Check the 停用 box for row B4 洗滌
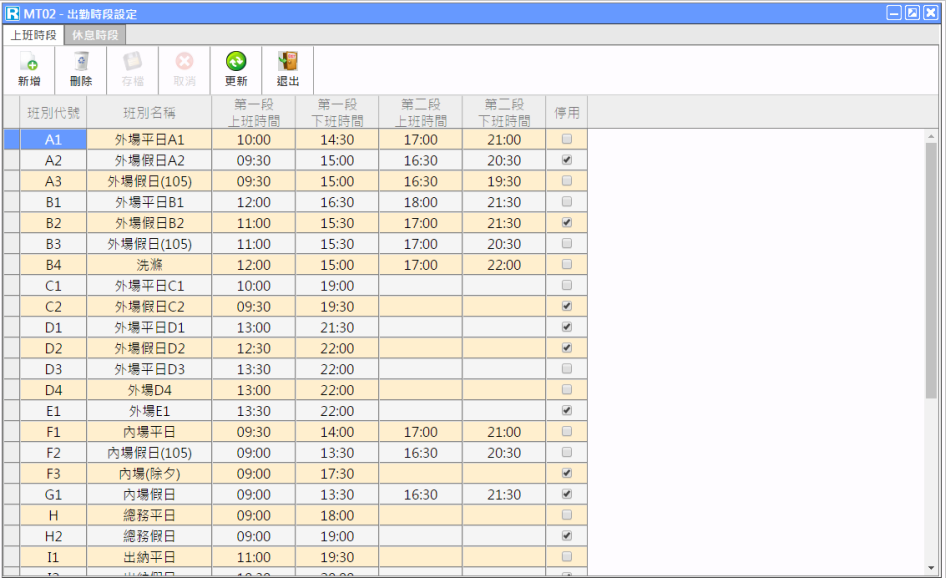The image size is (950, 578). 566,264
